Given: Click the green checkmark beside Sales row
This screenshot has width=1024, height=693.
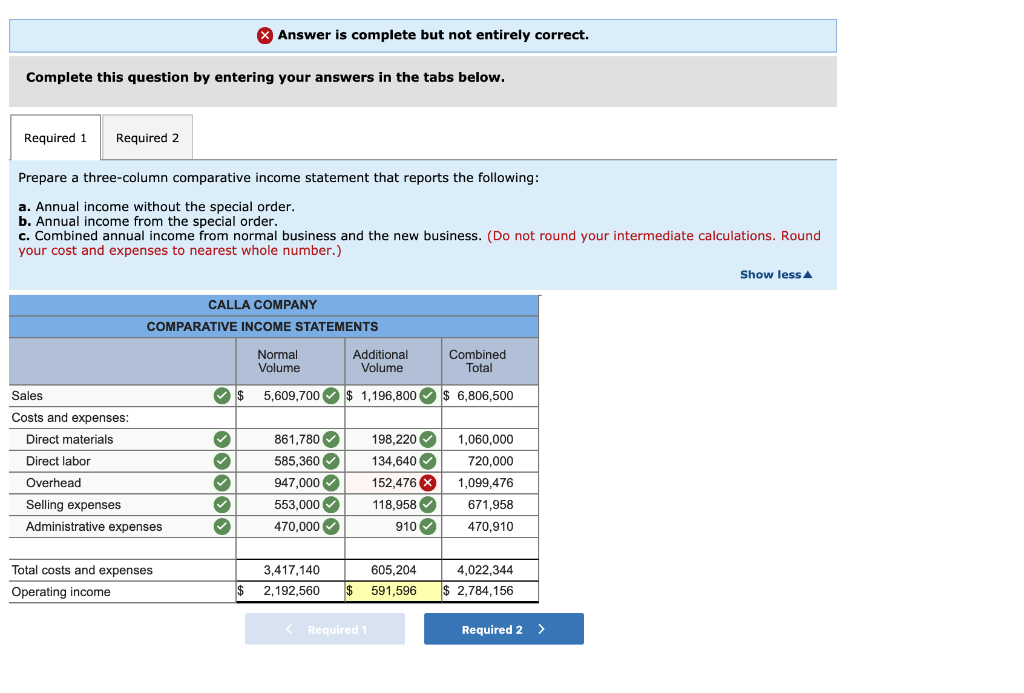Looking at the screenshot, I should coord(222,395).
